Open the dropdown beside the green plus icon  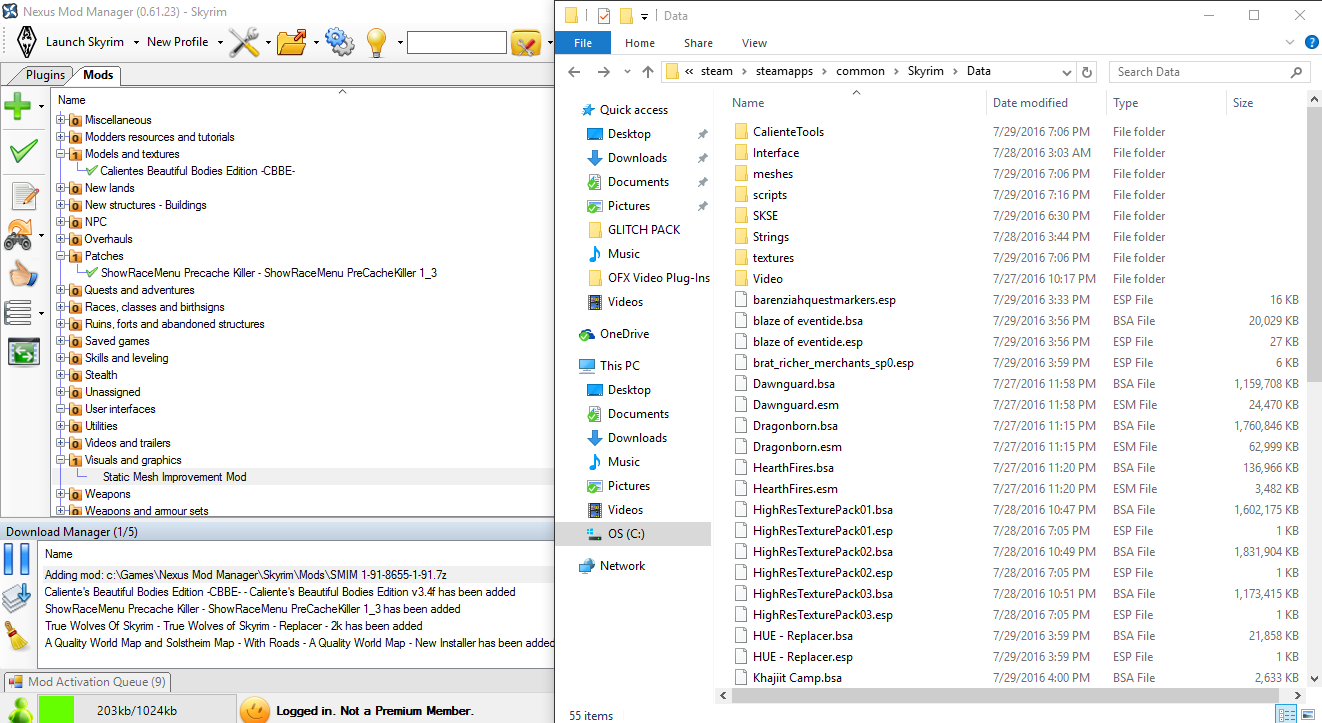(x=41, y=106)
